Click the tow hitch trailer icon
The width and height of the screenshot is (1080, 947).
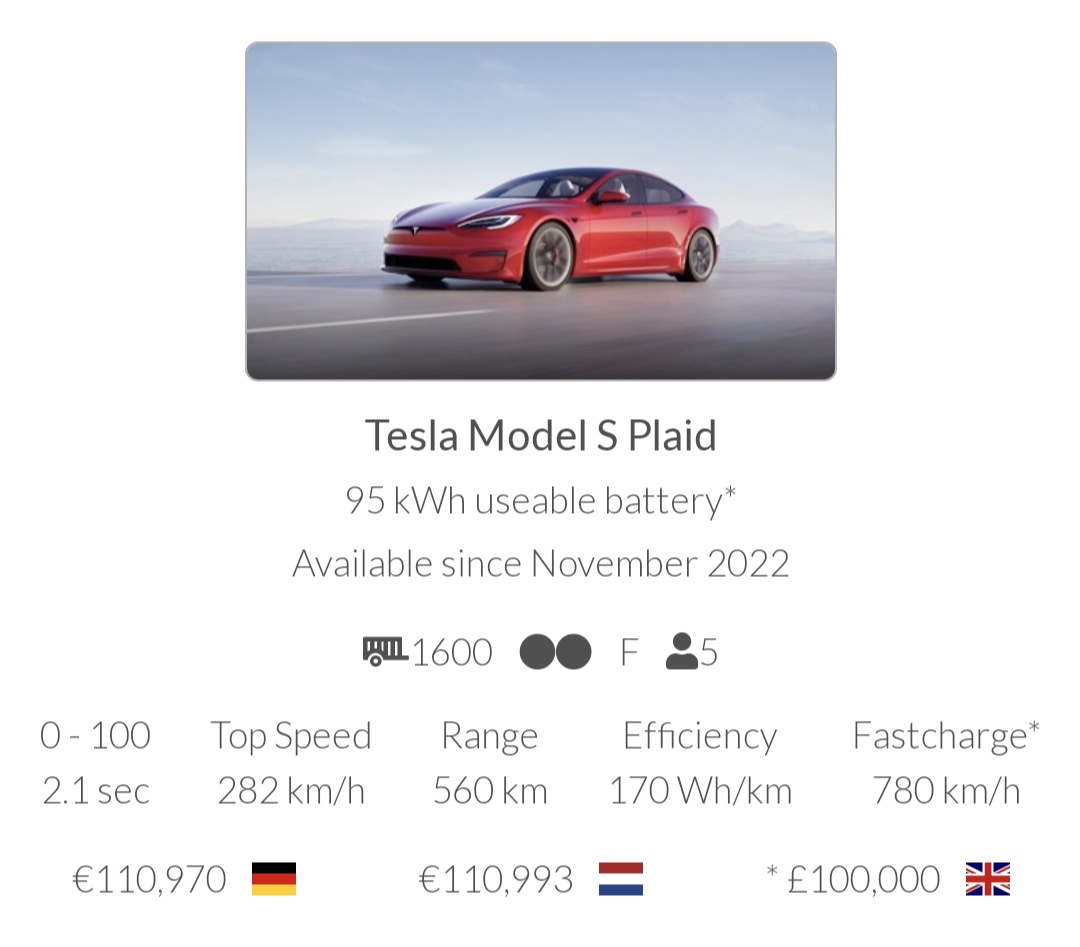[384, 652]
